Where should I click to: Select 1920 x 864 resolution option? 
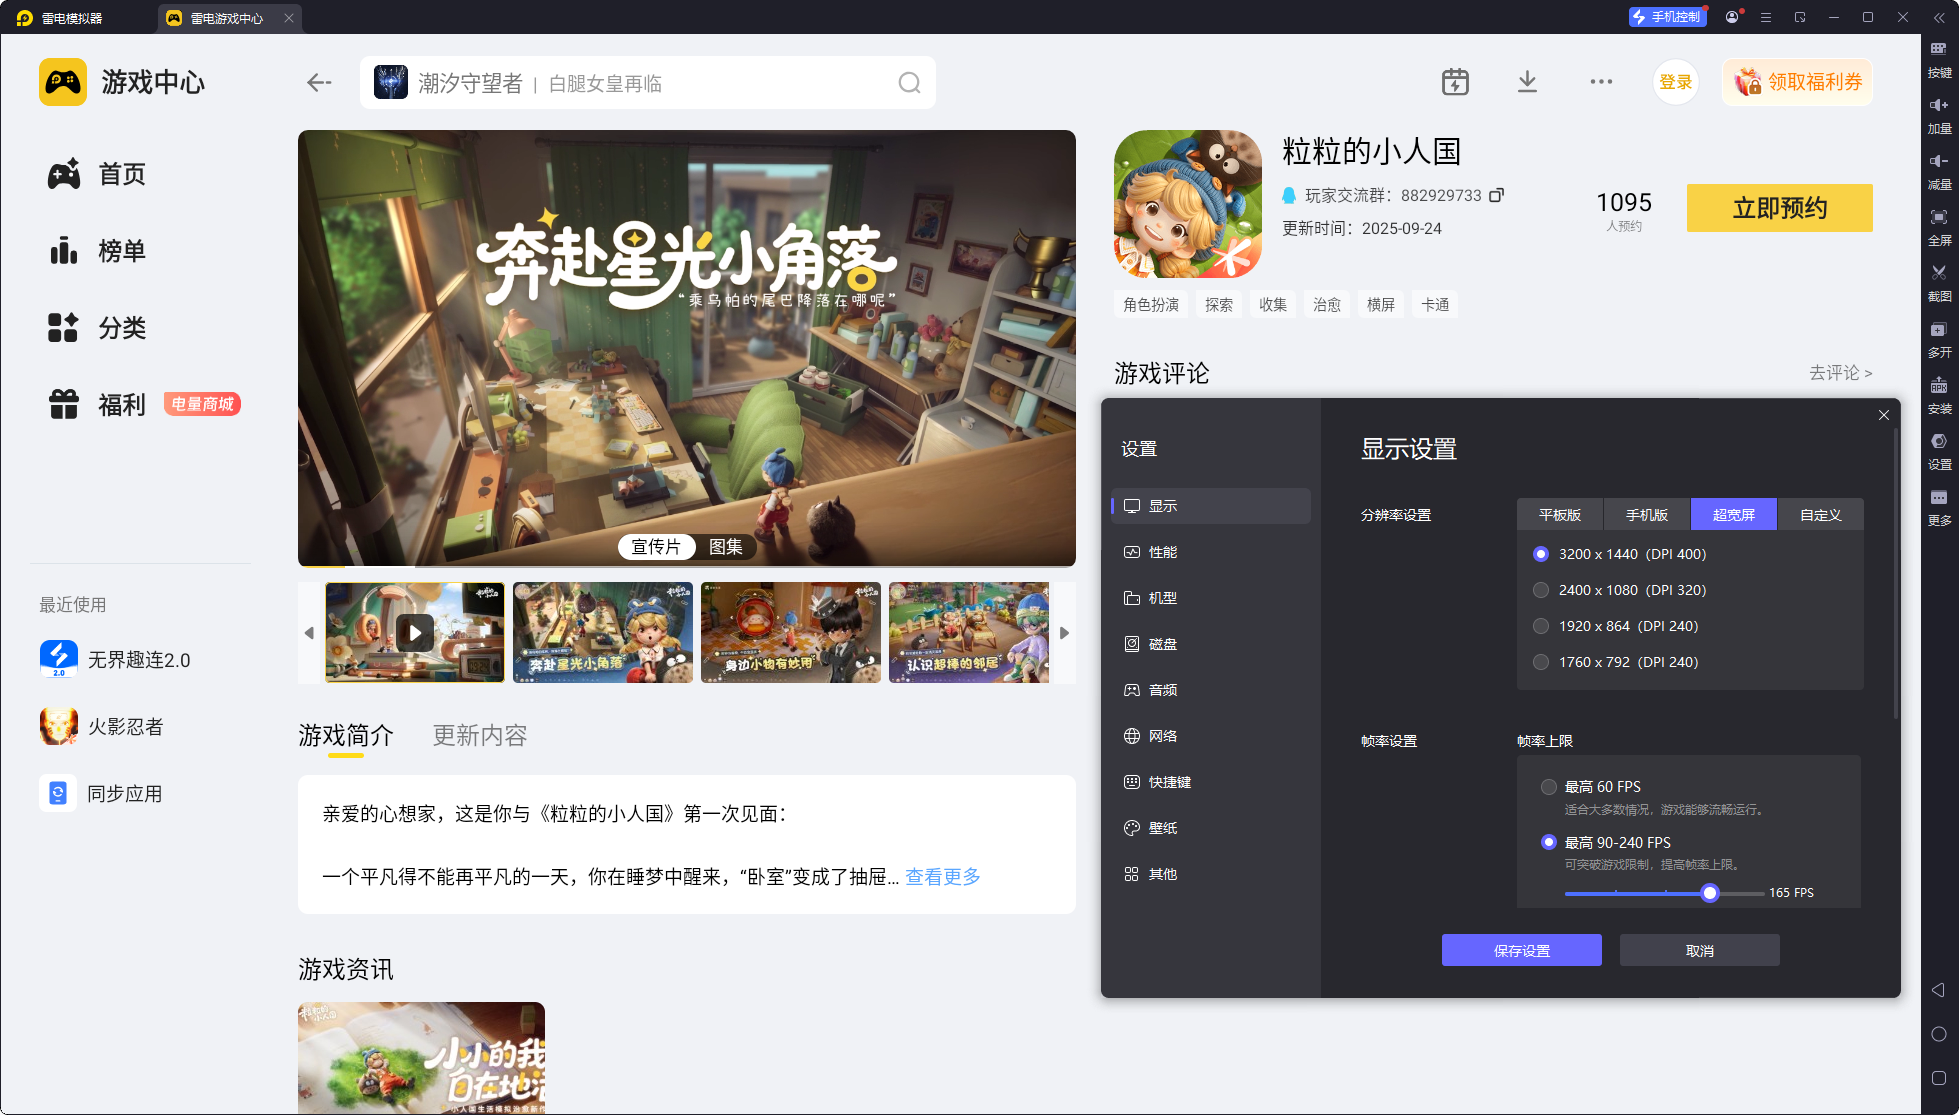[1541, 626]
